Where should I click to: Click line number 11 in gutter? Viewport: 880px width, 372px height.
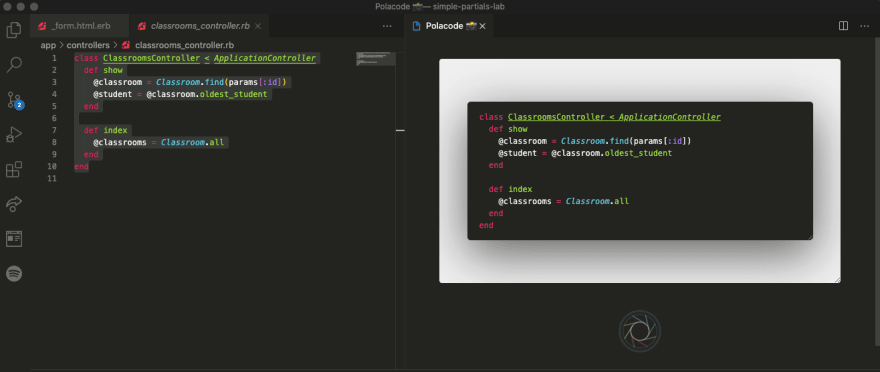(x=52, y=178)
